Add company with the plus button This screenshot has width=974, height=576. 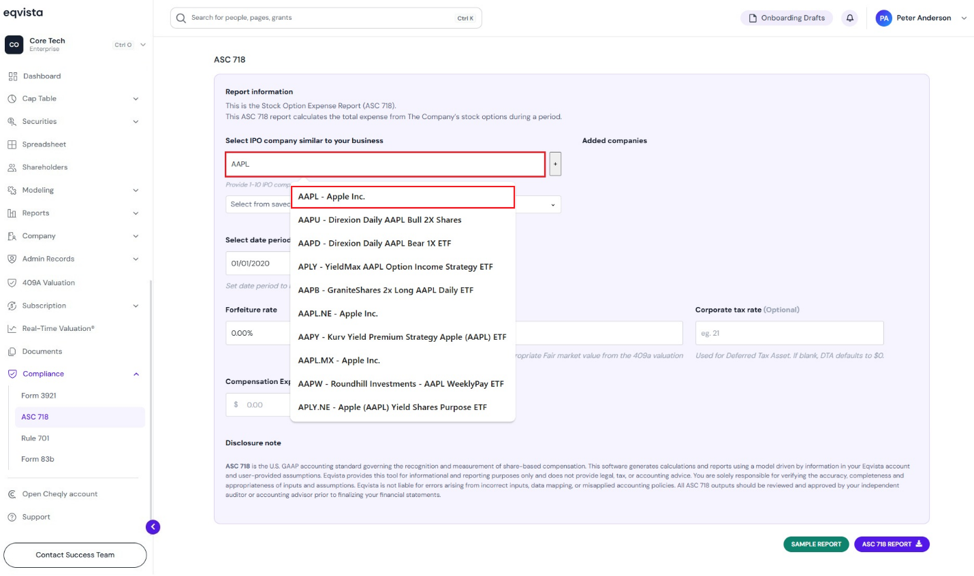(x=555, y=164)
